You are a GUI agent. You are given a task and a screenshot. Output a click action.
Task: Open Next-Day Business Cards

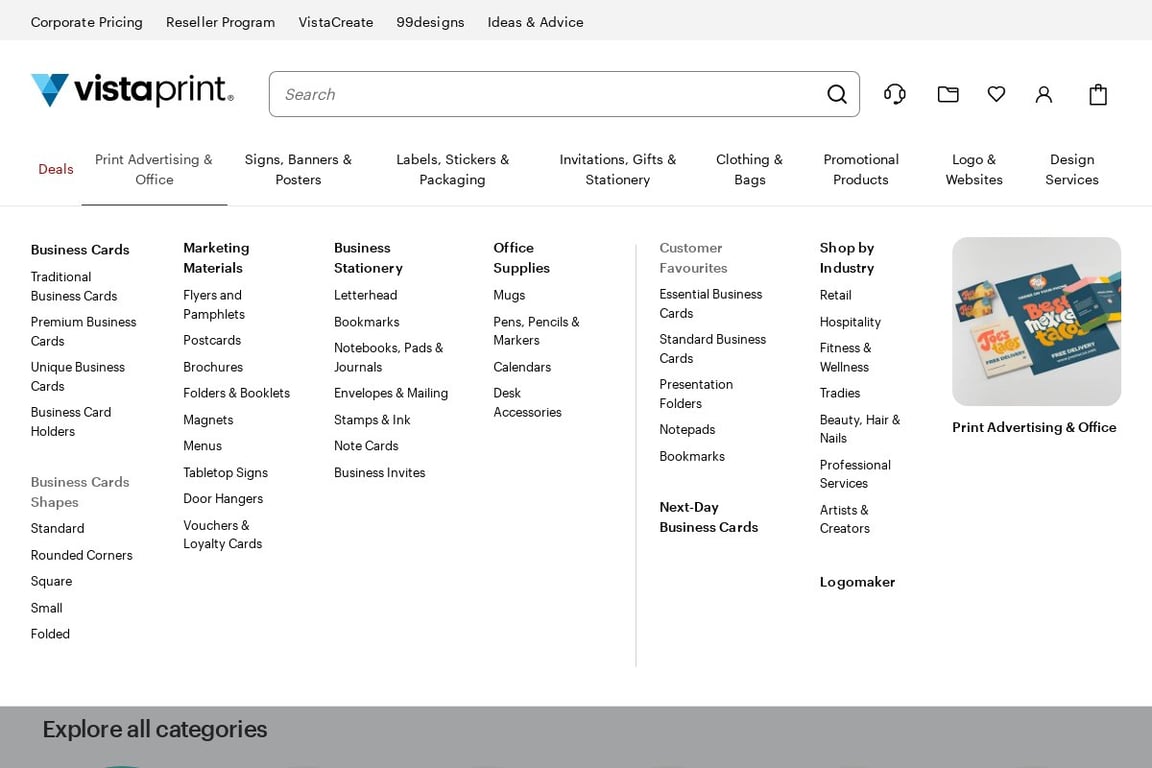(x=708, y=517)
